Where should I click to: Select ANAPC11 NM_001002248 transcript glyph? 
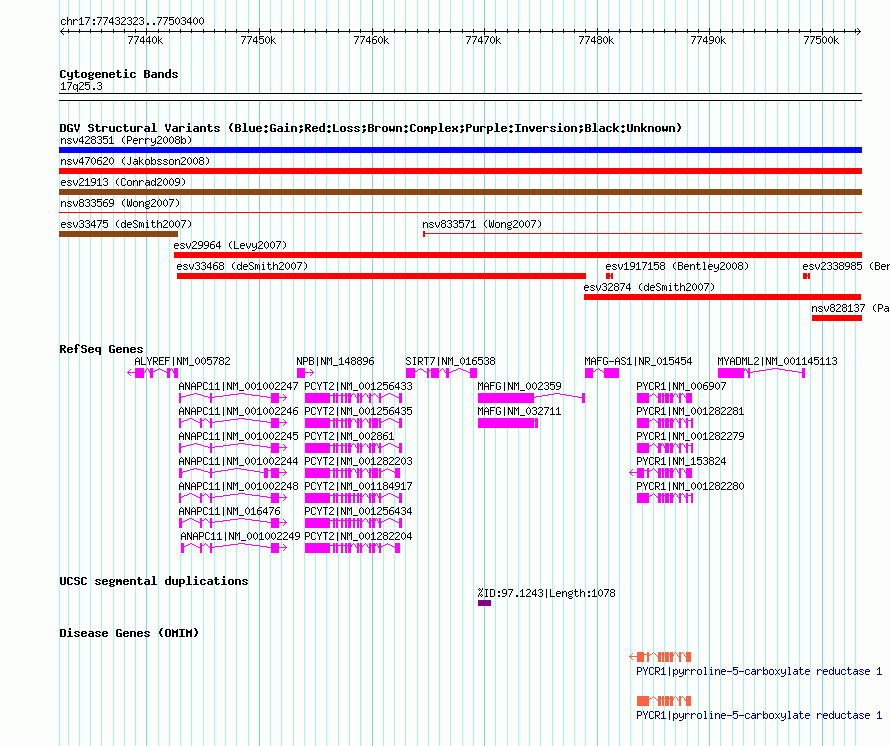tap(233, 497)
